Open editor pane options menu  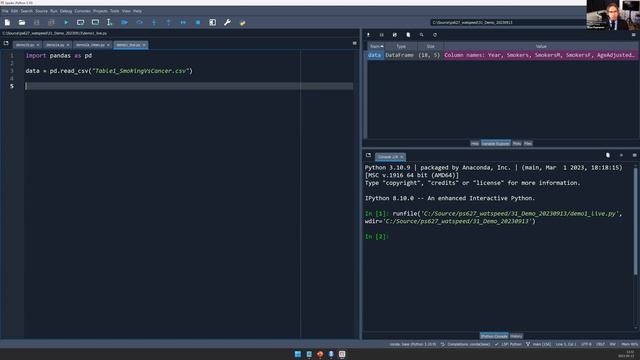pos(355,43)
